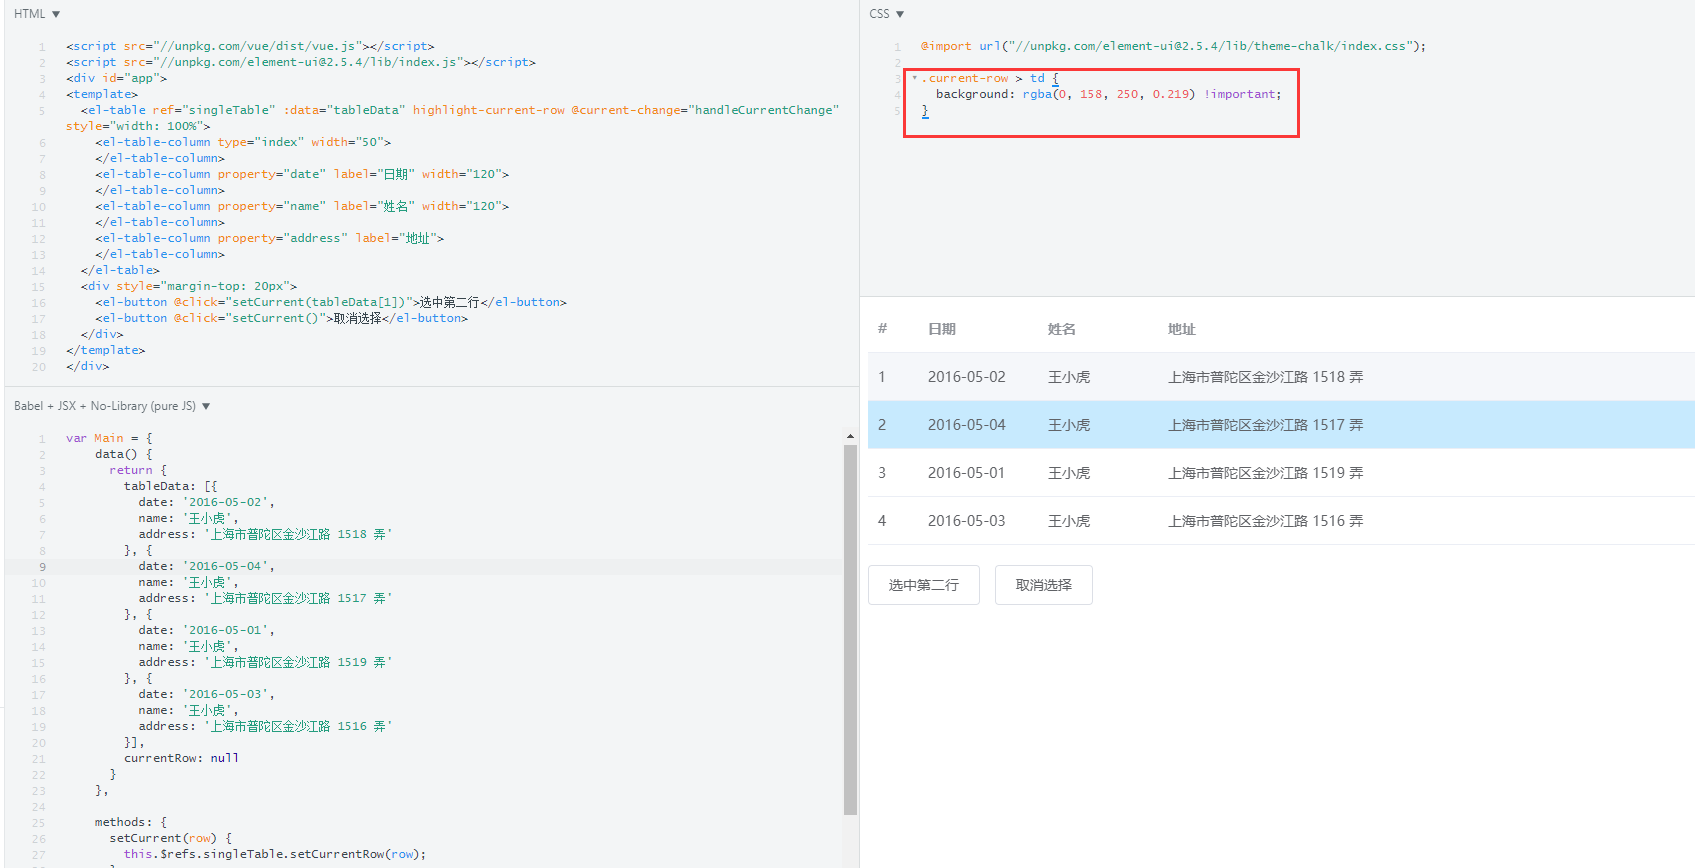
Task: Click the </template> line in HTML editor
Action: (x=106, y=350)
